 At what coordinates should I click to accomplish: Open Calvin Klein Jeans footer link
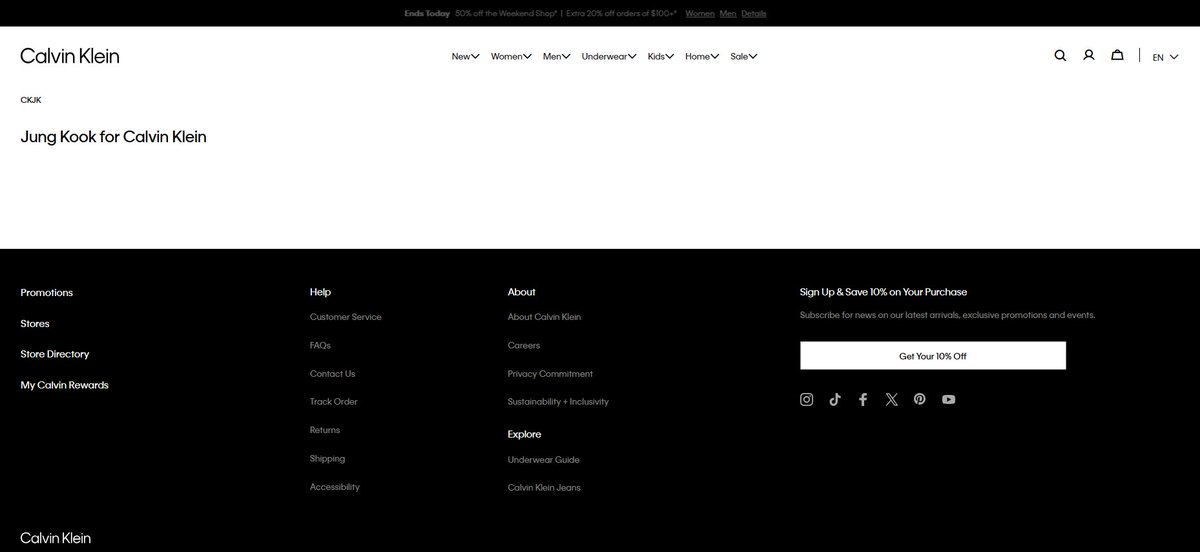pyautogui.click(x=544, y=488)
